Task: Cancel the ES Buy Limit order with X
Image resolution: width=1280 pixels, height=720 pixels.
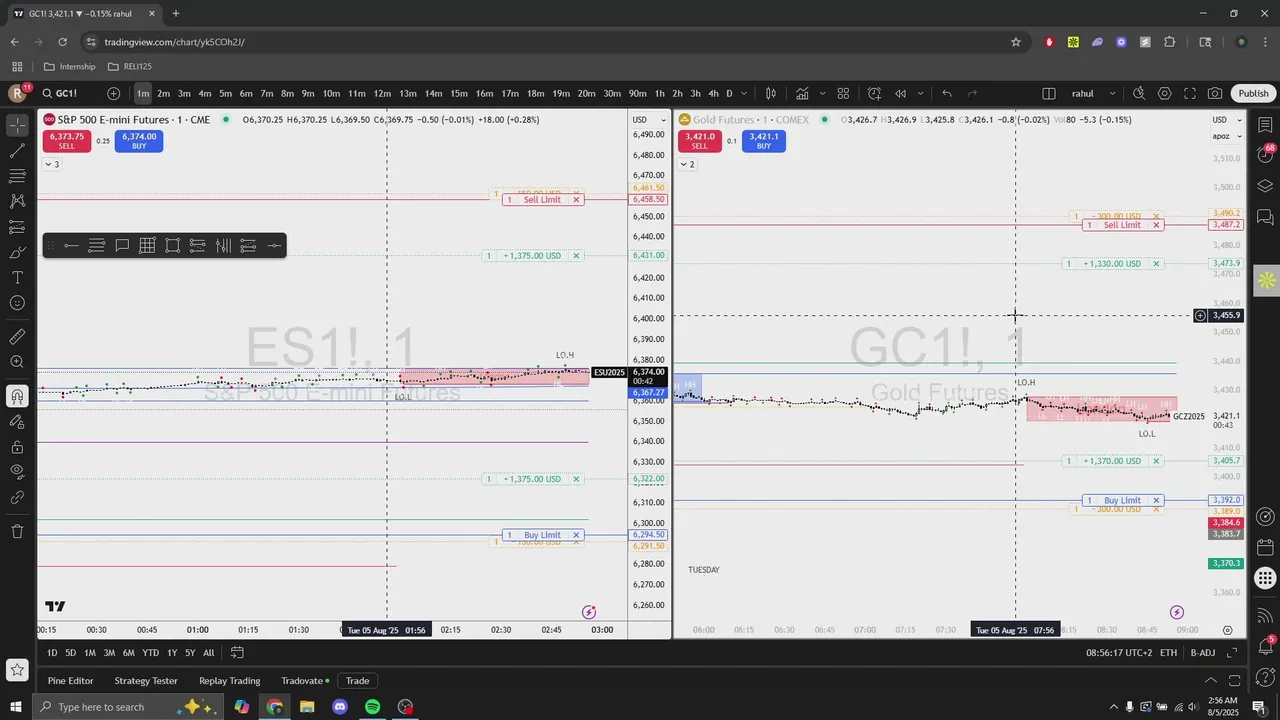Action: click(x=576, y=535)
